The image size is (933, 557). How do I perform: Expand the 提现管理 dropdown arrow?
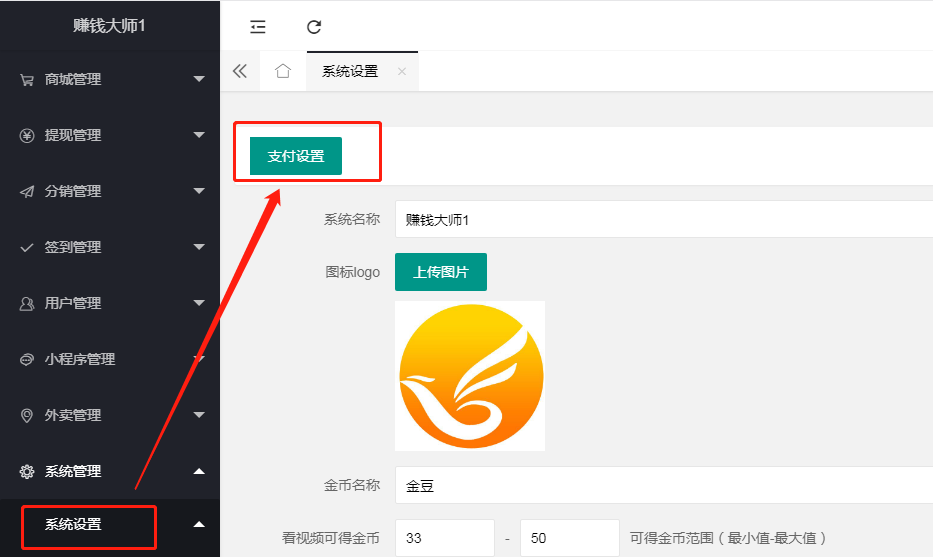199,134
